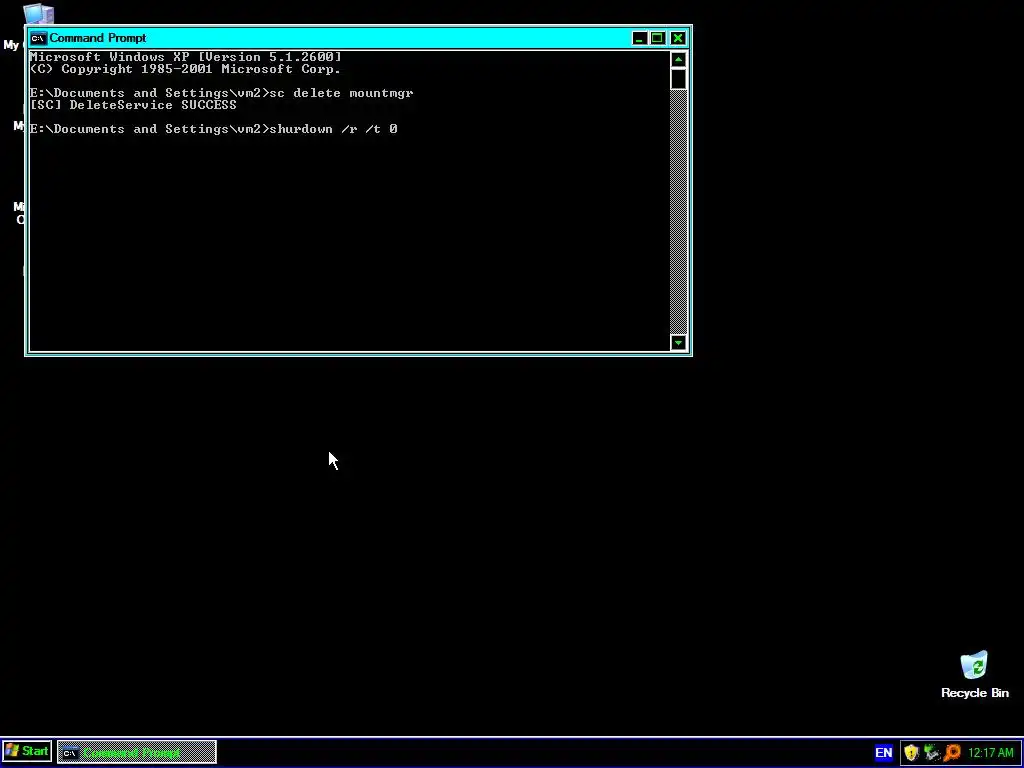Click the console scrollbar up arrow
The height and width of the screenshot is (768, 1024).
click(679, 59)
